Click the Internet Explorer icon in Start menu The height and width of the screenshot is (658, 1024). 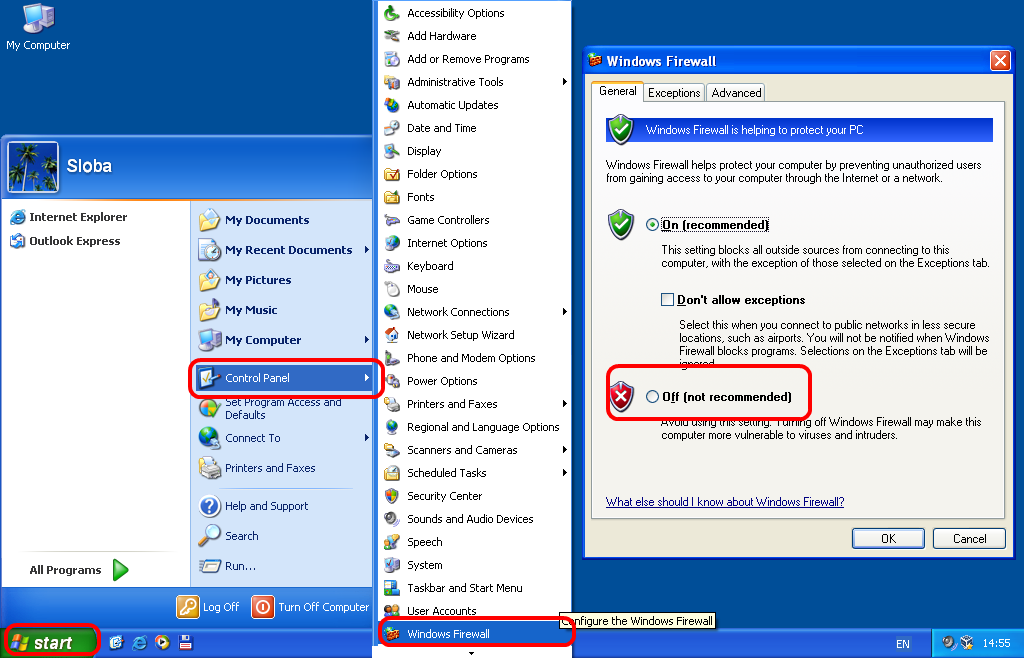pyautogui.click(x=18, y=217)
